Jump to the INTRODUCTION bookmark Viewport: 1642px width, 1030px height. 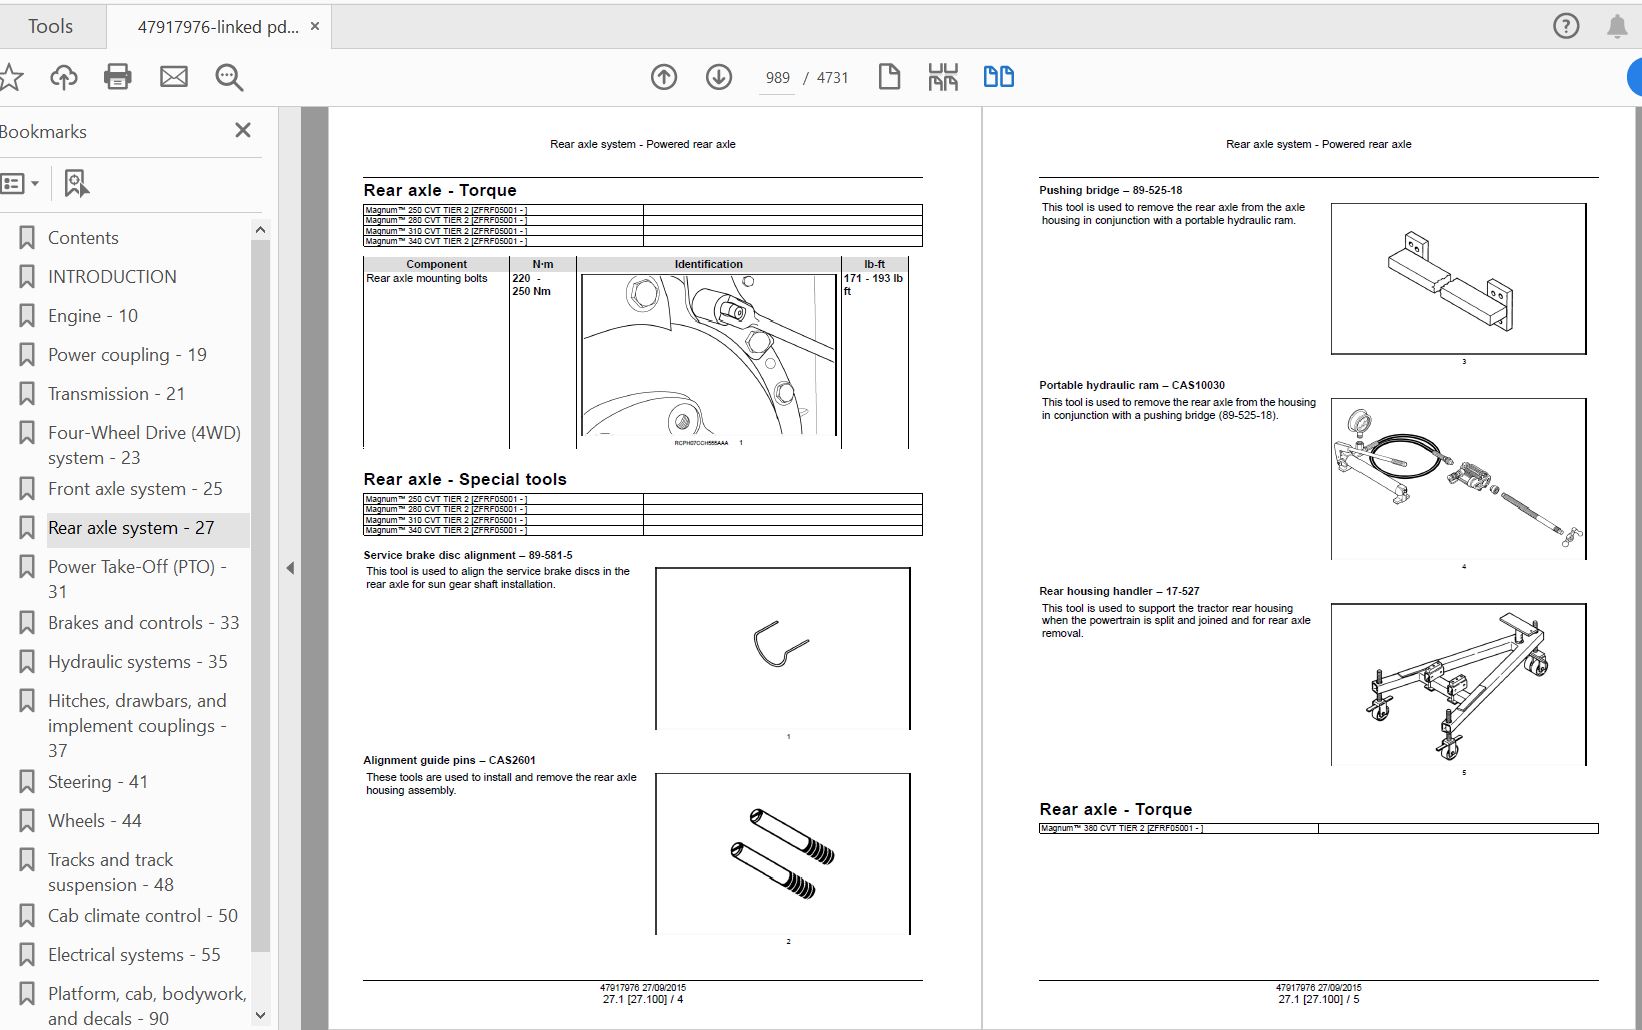click(112, 277)
